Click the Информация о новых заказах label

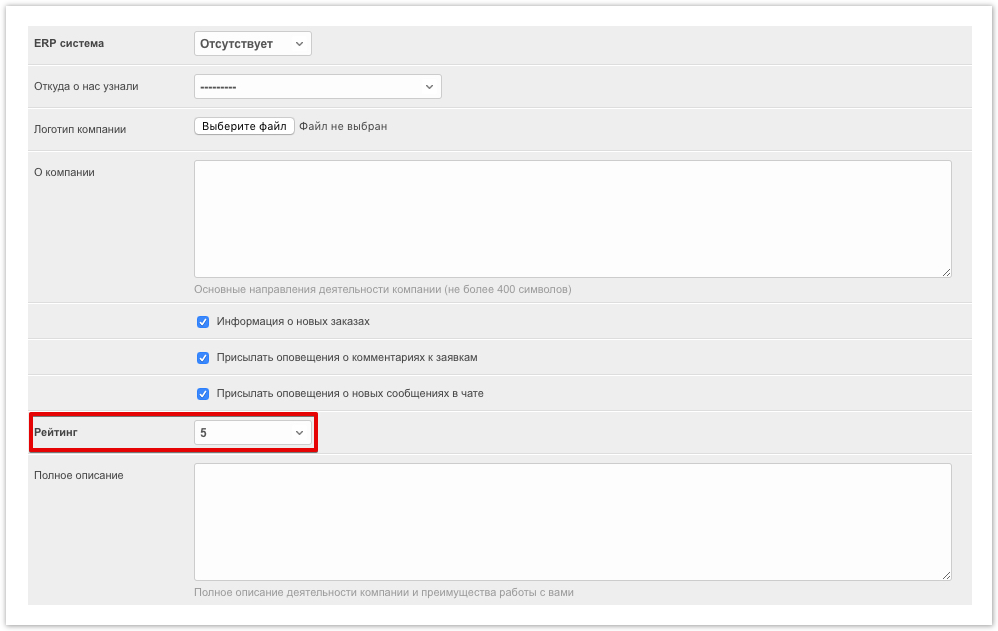click(x=293, y=322)
